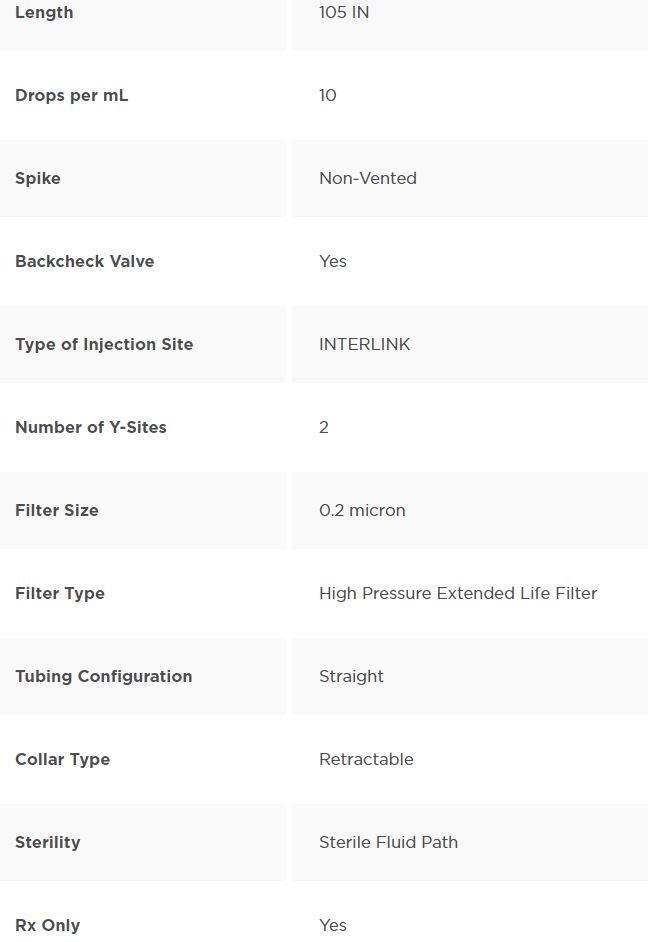Select the Sterile Fluid Path value
648x942 pixels.
389,842
